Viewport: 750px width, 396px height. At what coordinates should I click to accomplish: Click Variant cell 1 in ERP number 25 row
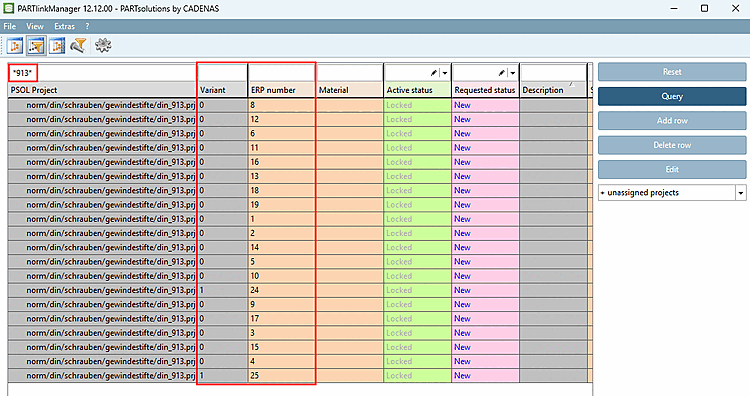[222, 375]
